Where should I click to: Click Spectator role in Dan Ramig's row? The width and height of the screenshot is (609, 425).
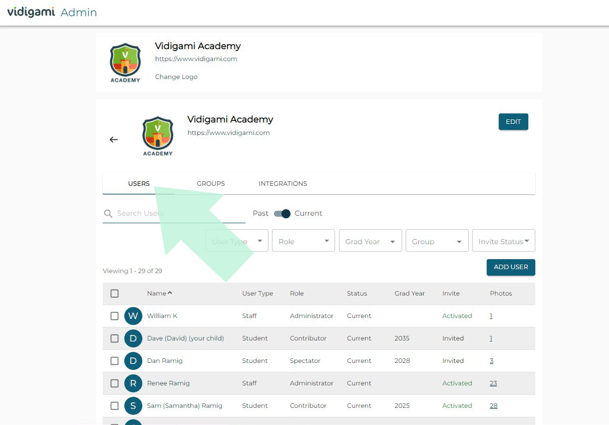tap(305, 361)
